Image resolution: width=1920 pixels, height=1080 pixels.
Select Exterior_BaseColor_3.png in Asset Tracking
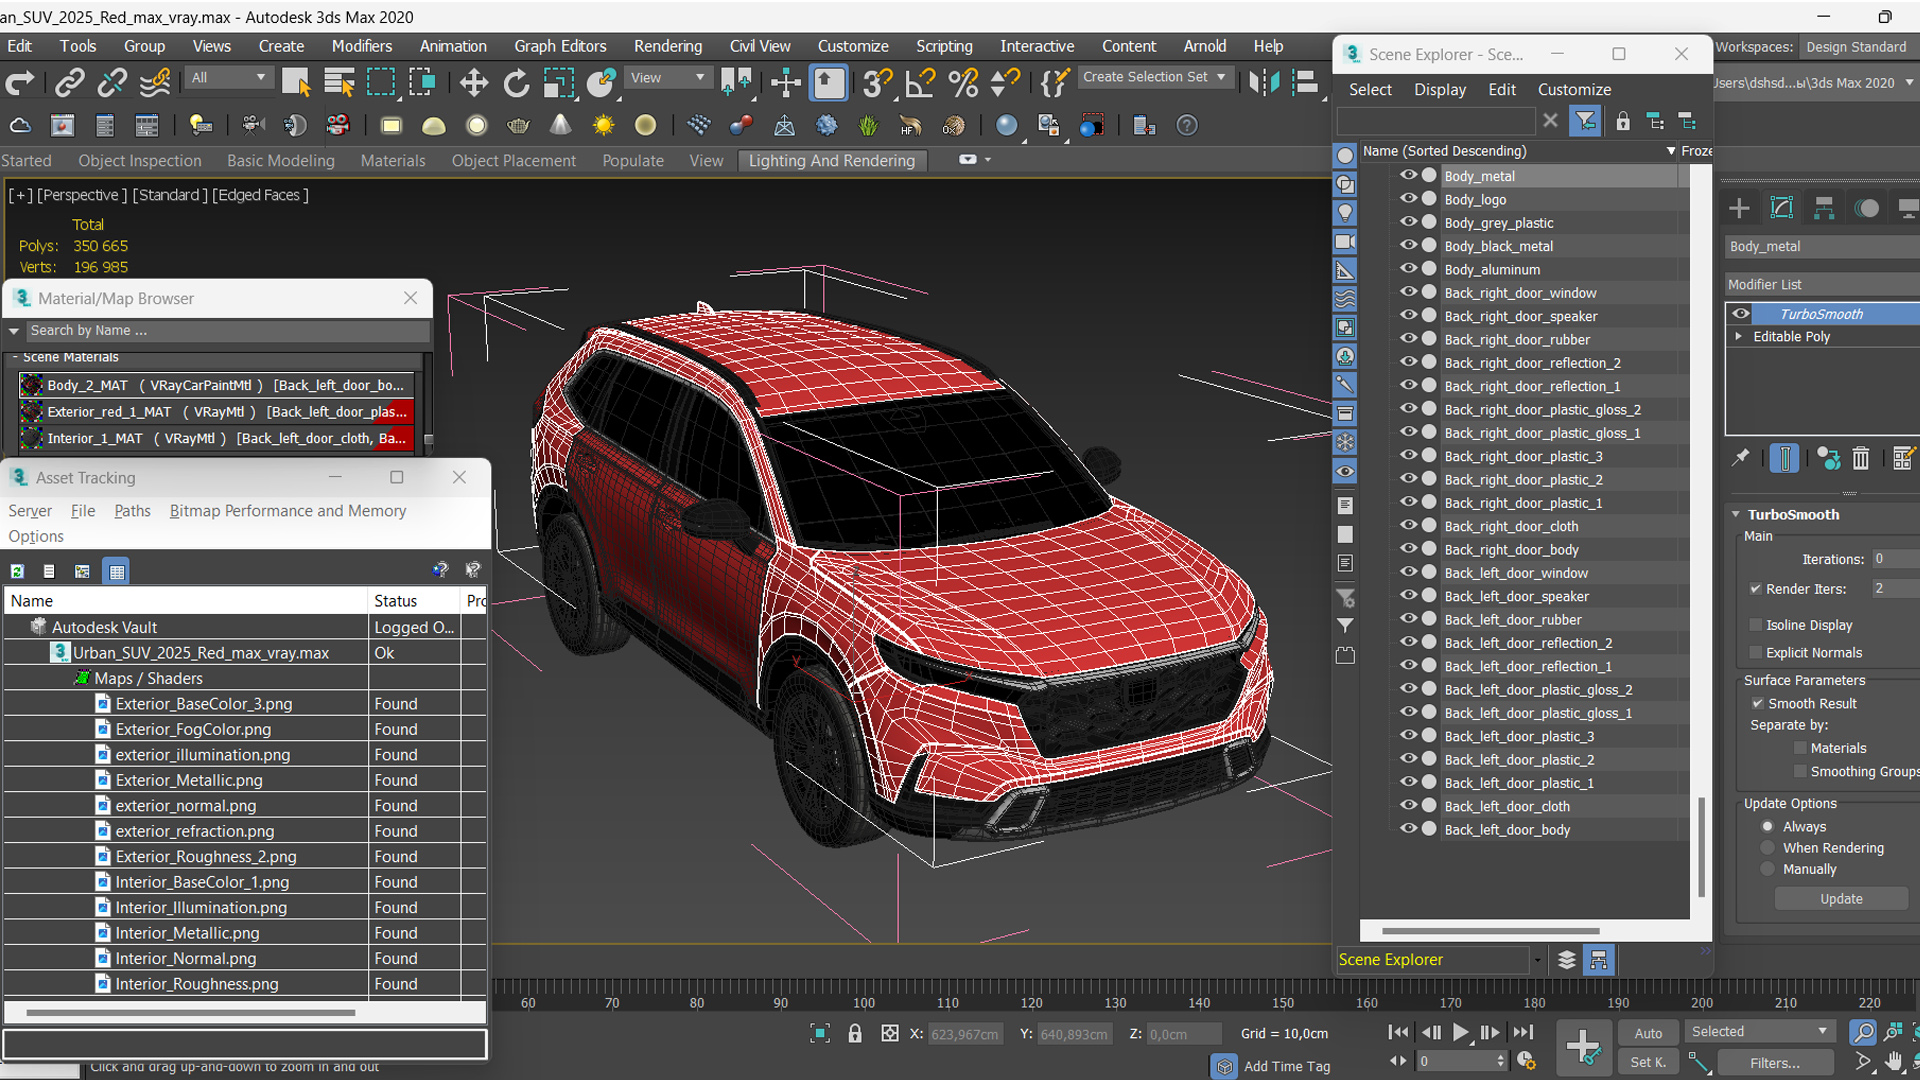pyautogui.click(x=204, y=703)
